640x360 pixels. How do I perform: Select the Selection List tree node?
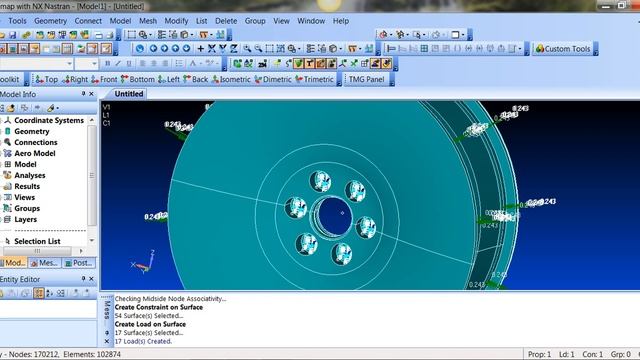tap(37, 241)
